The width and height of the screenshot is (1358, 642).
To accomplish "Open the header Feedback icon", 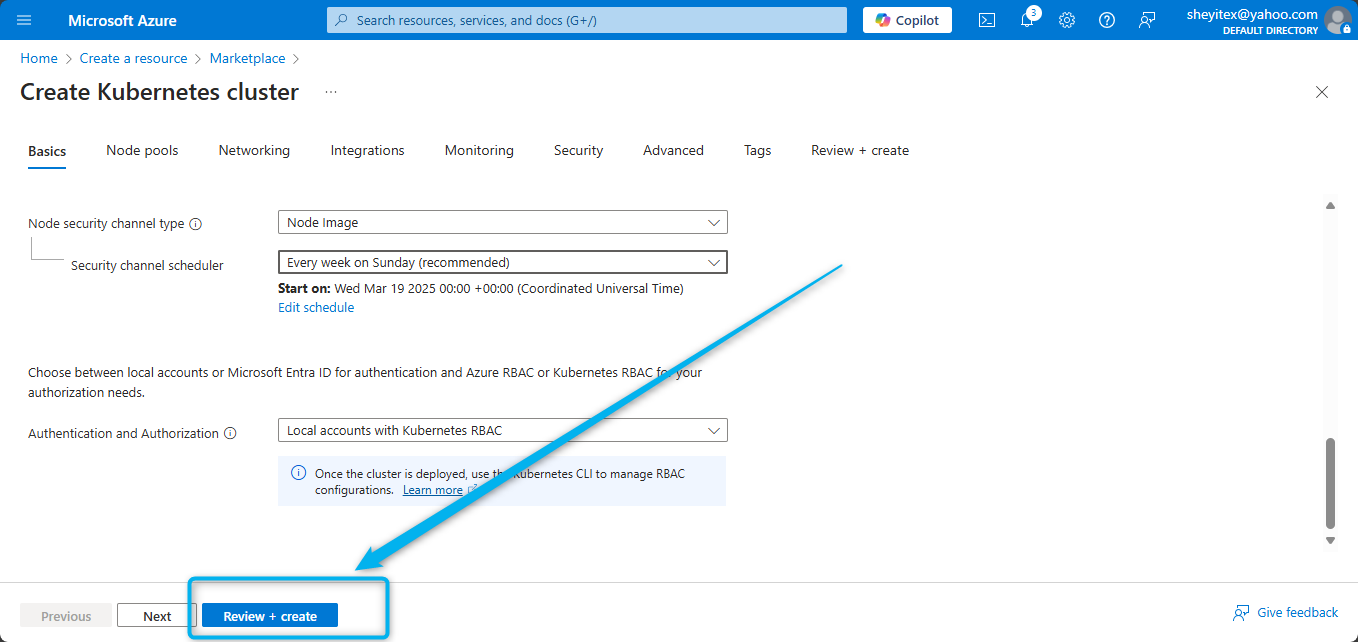I will (1147, 20).
